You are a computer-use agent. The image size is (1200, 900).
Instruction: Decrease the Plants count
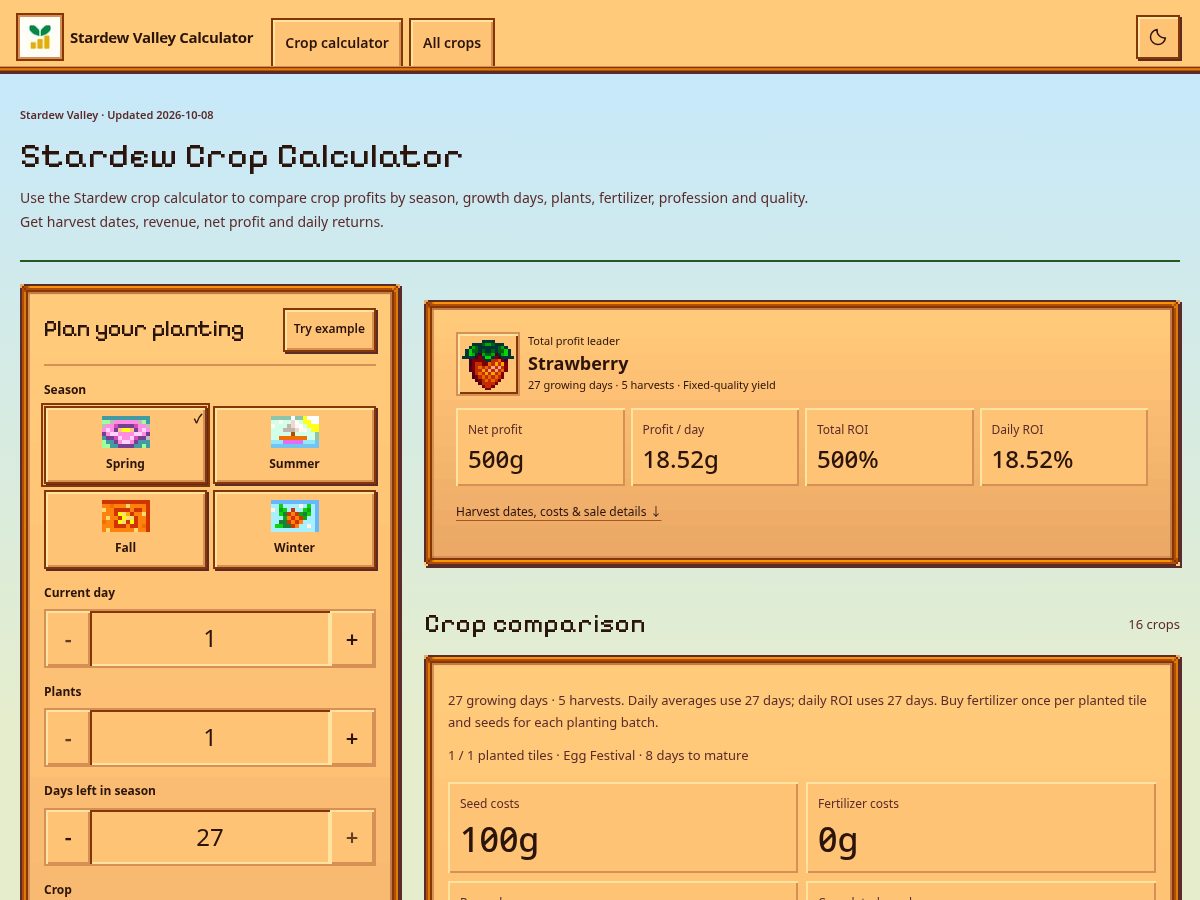pos(68,738)
